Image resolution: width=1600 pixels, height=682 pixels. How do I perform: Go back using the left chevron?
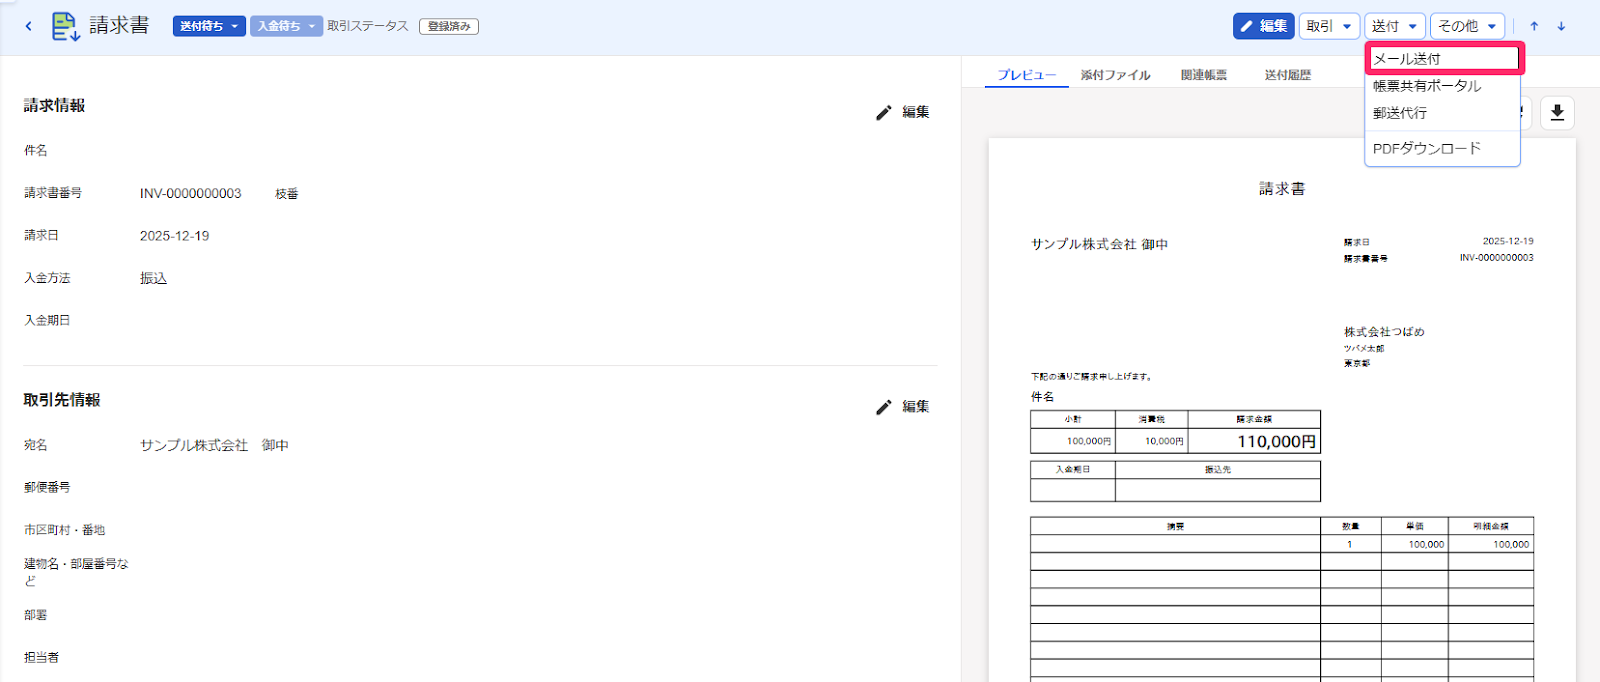click(x=28, y=26)
